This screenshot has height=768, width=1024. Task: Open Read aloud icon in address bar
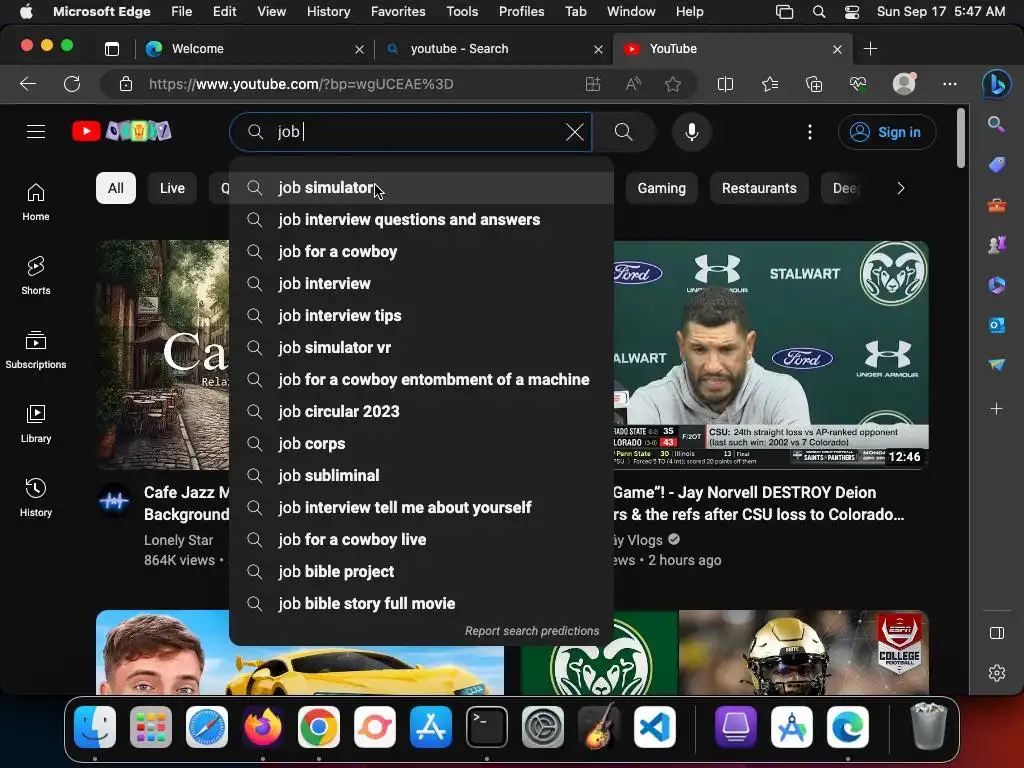[x=633, y=84]
